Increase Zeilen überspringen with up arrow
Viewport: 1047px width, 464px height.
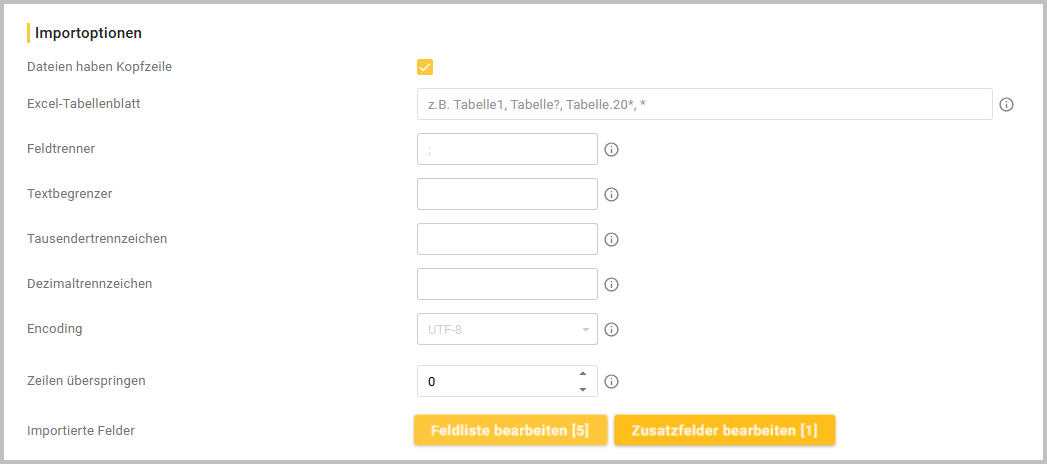pyautogui.click(x=583, y=374)
